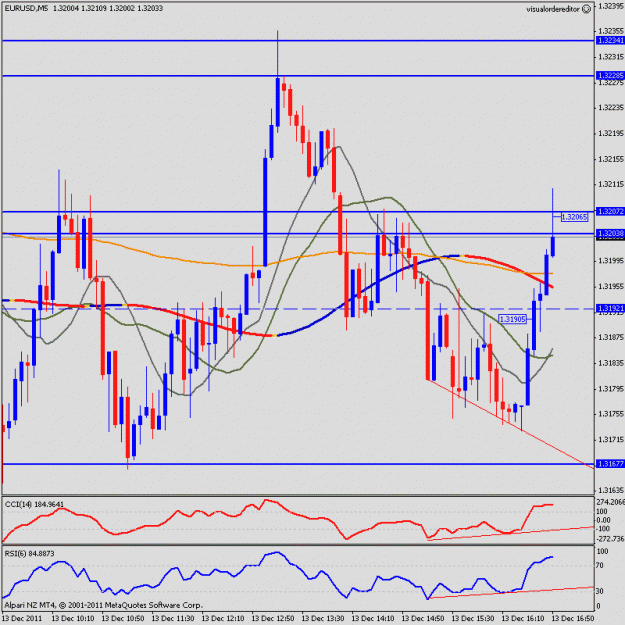Click the 13 Dec 14:50 time label

pyautogui.click(x=423, y=618)
